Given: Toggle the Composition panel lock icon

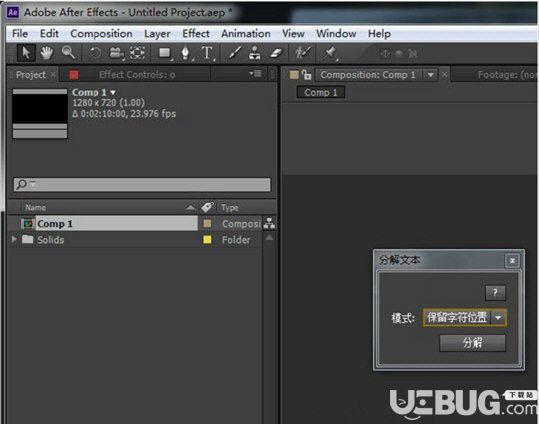Looking at the screenshot, I should click(x=306, y=75).
